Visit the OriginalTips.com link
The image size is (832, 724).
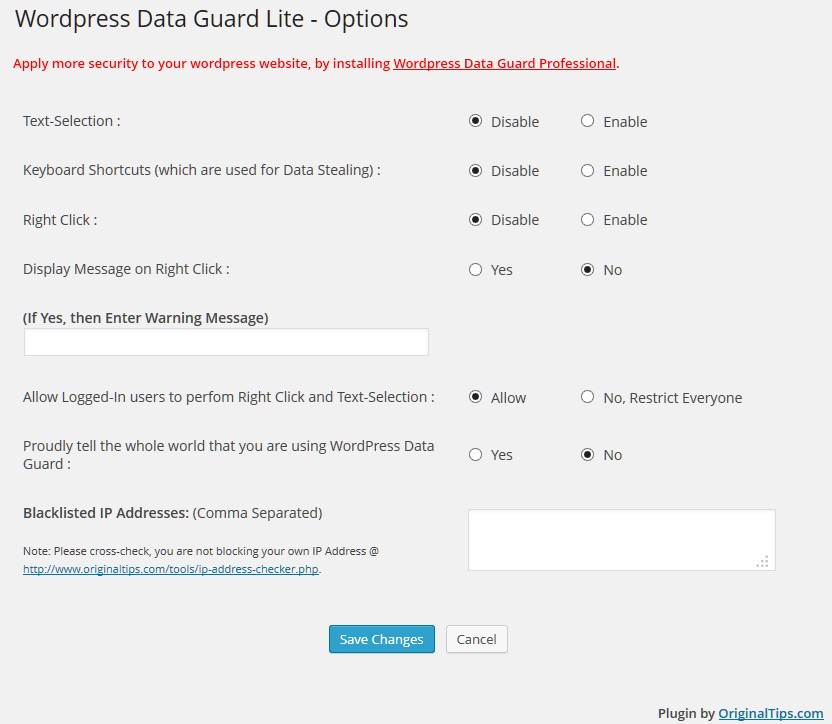[770, 713]
